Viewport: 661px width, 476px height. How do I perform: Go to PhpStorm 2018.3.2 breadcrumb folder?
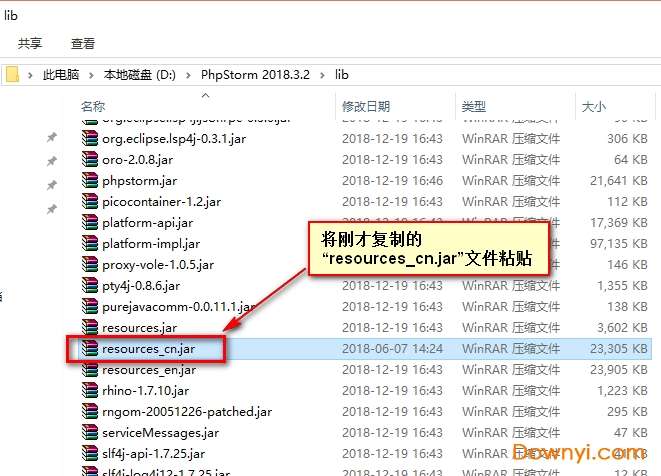[x=255, y=75]
